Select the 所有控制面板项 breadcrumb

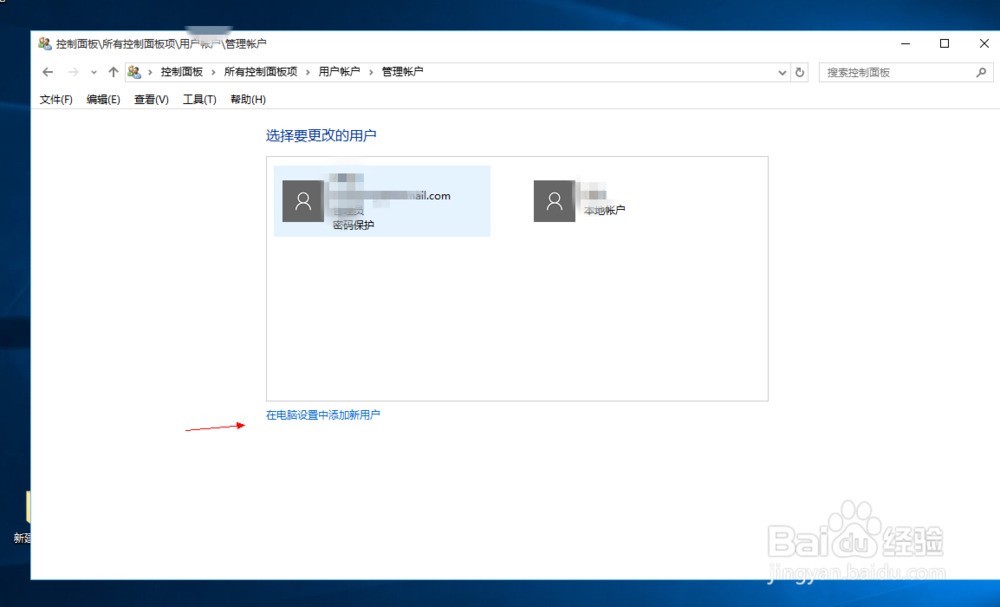260,72
